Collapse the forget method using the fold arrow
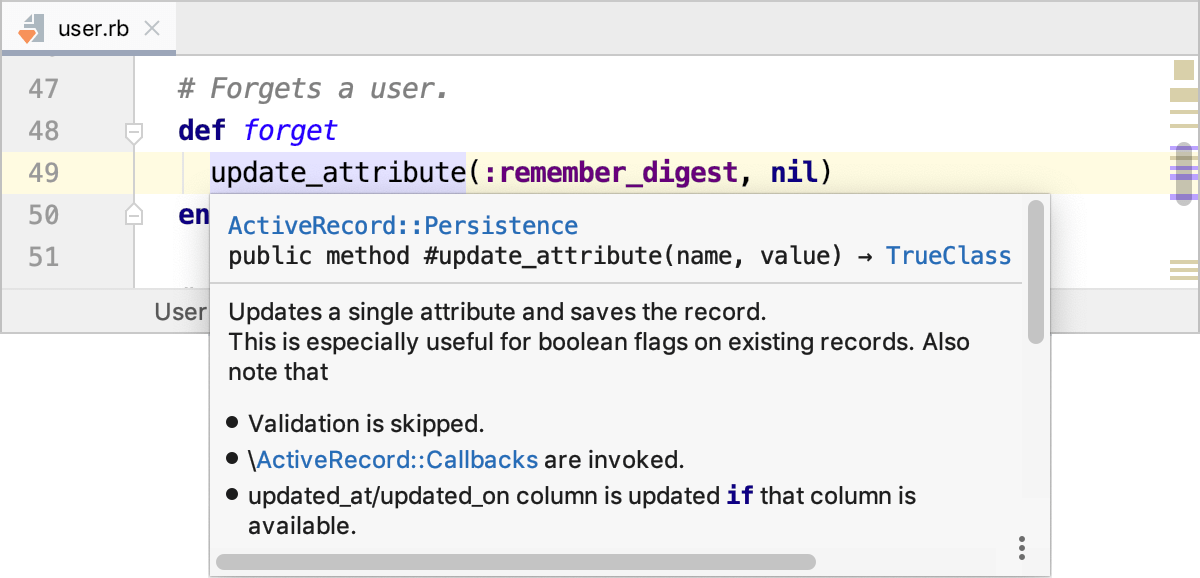The width and height of the screenshot is (1200, 578). pos(133,129)
